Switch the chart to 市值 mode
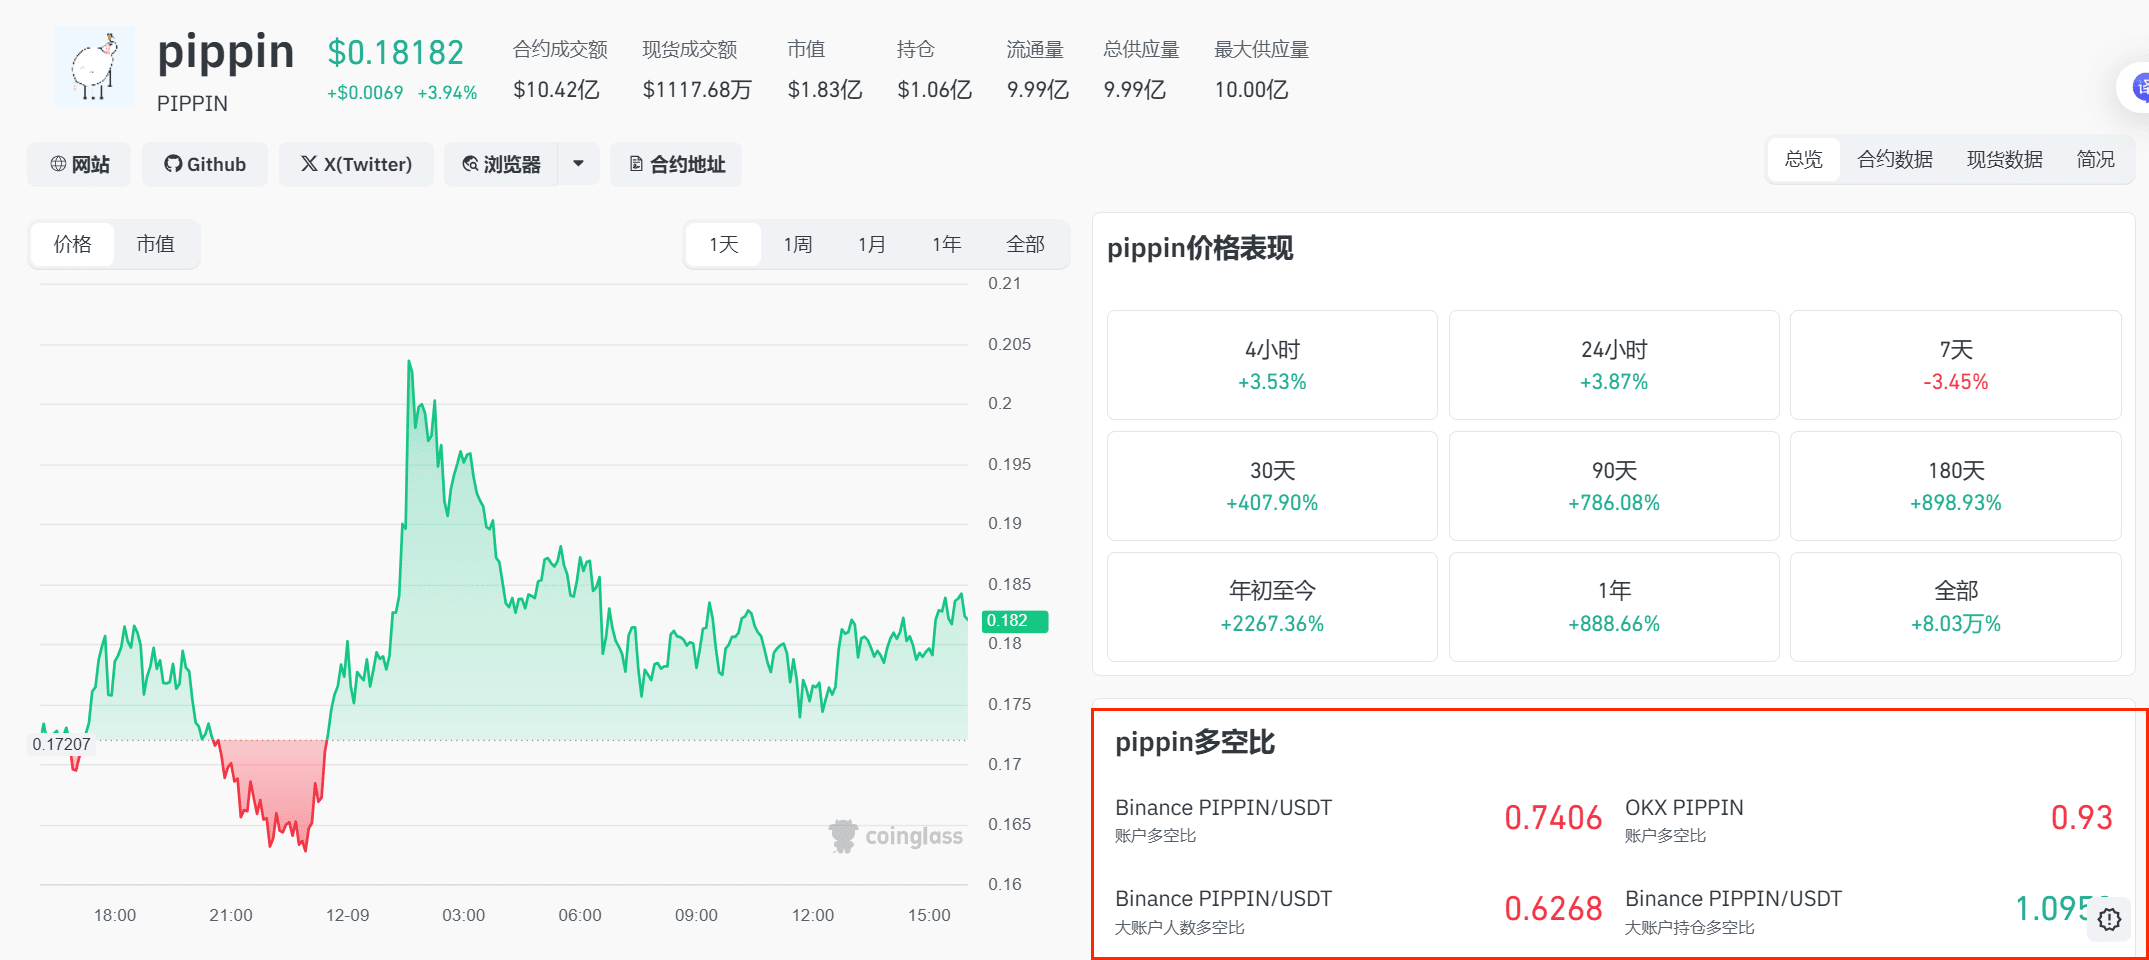This screenshot has width=2149, height=960. pos(156,244)
